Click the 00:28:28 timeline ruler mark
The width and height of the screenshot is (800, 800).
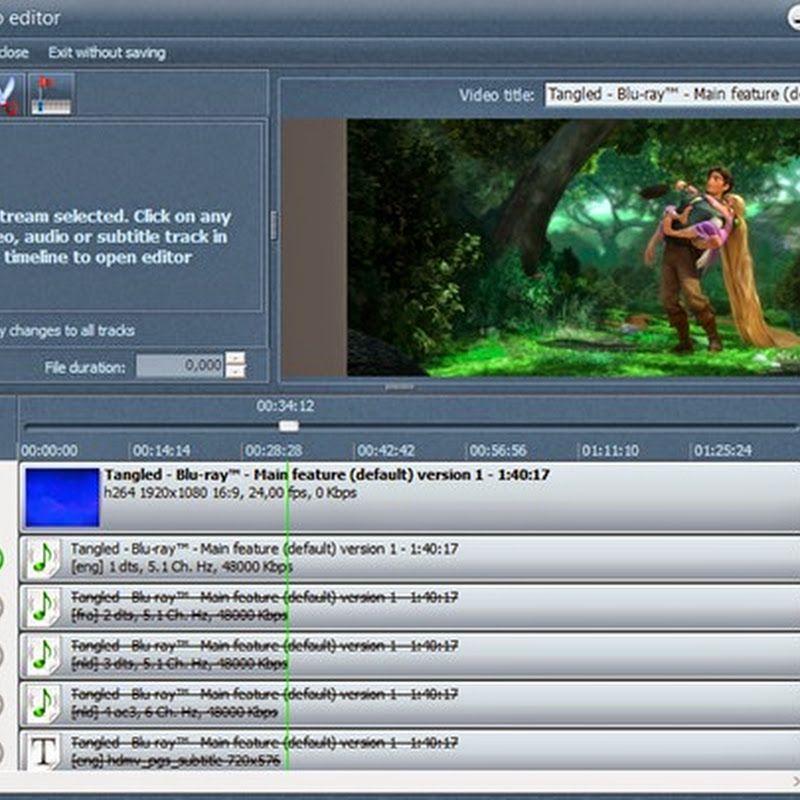click(x=273, y=451)
